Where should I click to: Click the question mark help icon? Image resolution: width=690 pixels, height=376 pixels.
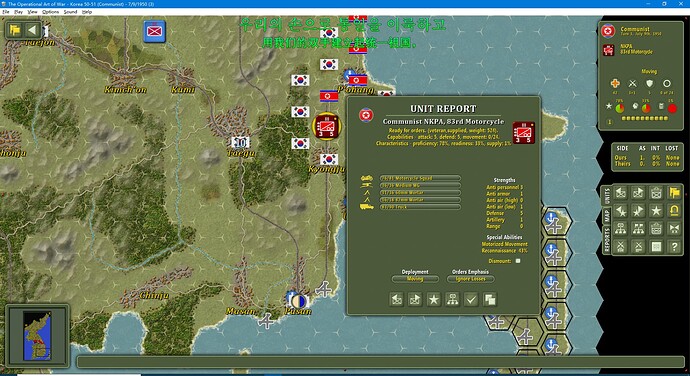pyautogui.click(x=674, y=247)
